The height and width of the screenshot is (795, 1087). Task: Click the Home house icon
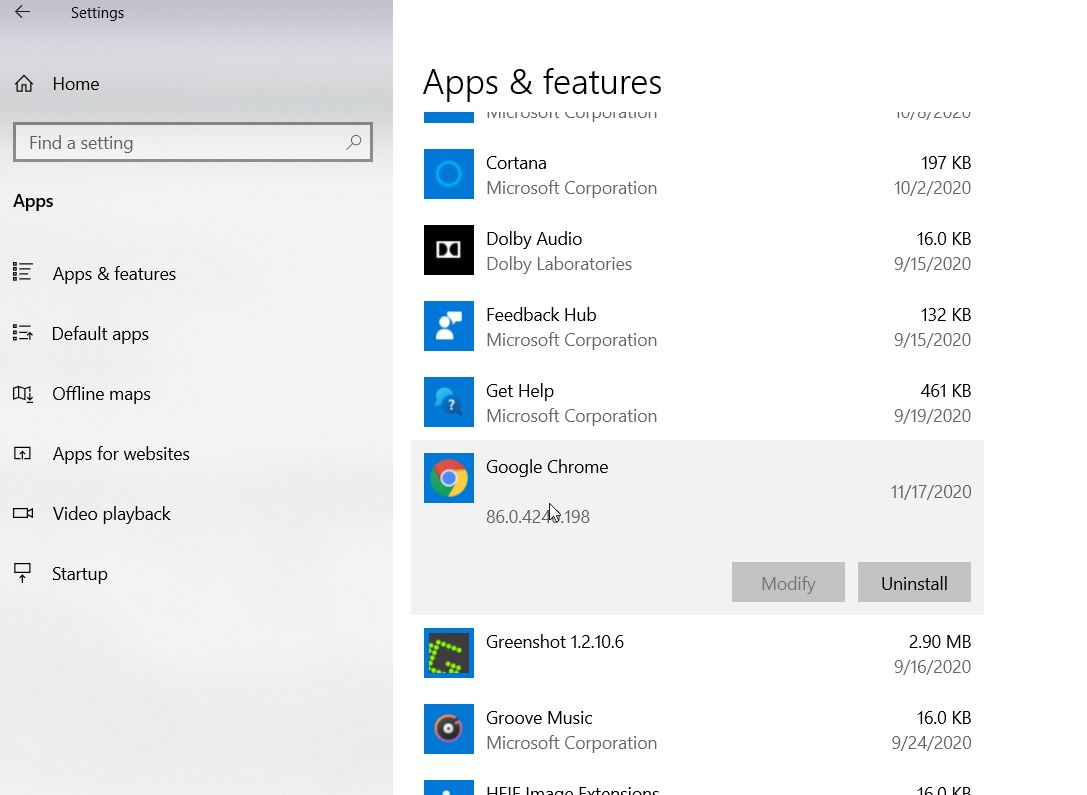(x=24, y=84)
